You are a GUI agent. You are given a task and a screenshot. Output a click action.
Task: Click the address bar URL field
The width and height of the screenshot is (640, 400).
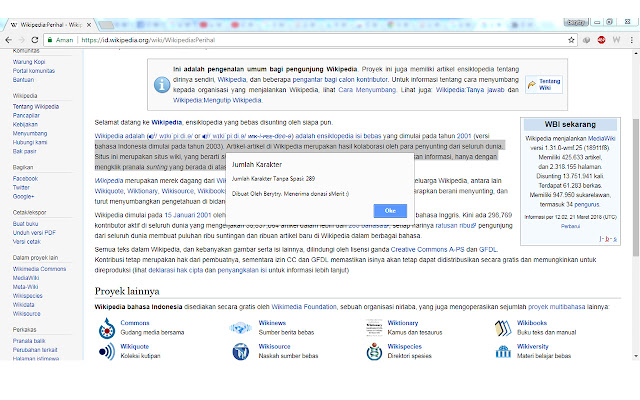pyautogui.click(x=310, y=40)
